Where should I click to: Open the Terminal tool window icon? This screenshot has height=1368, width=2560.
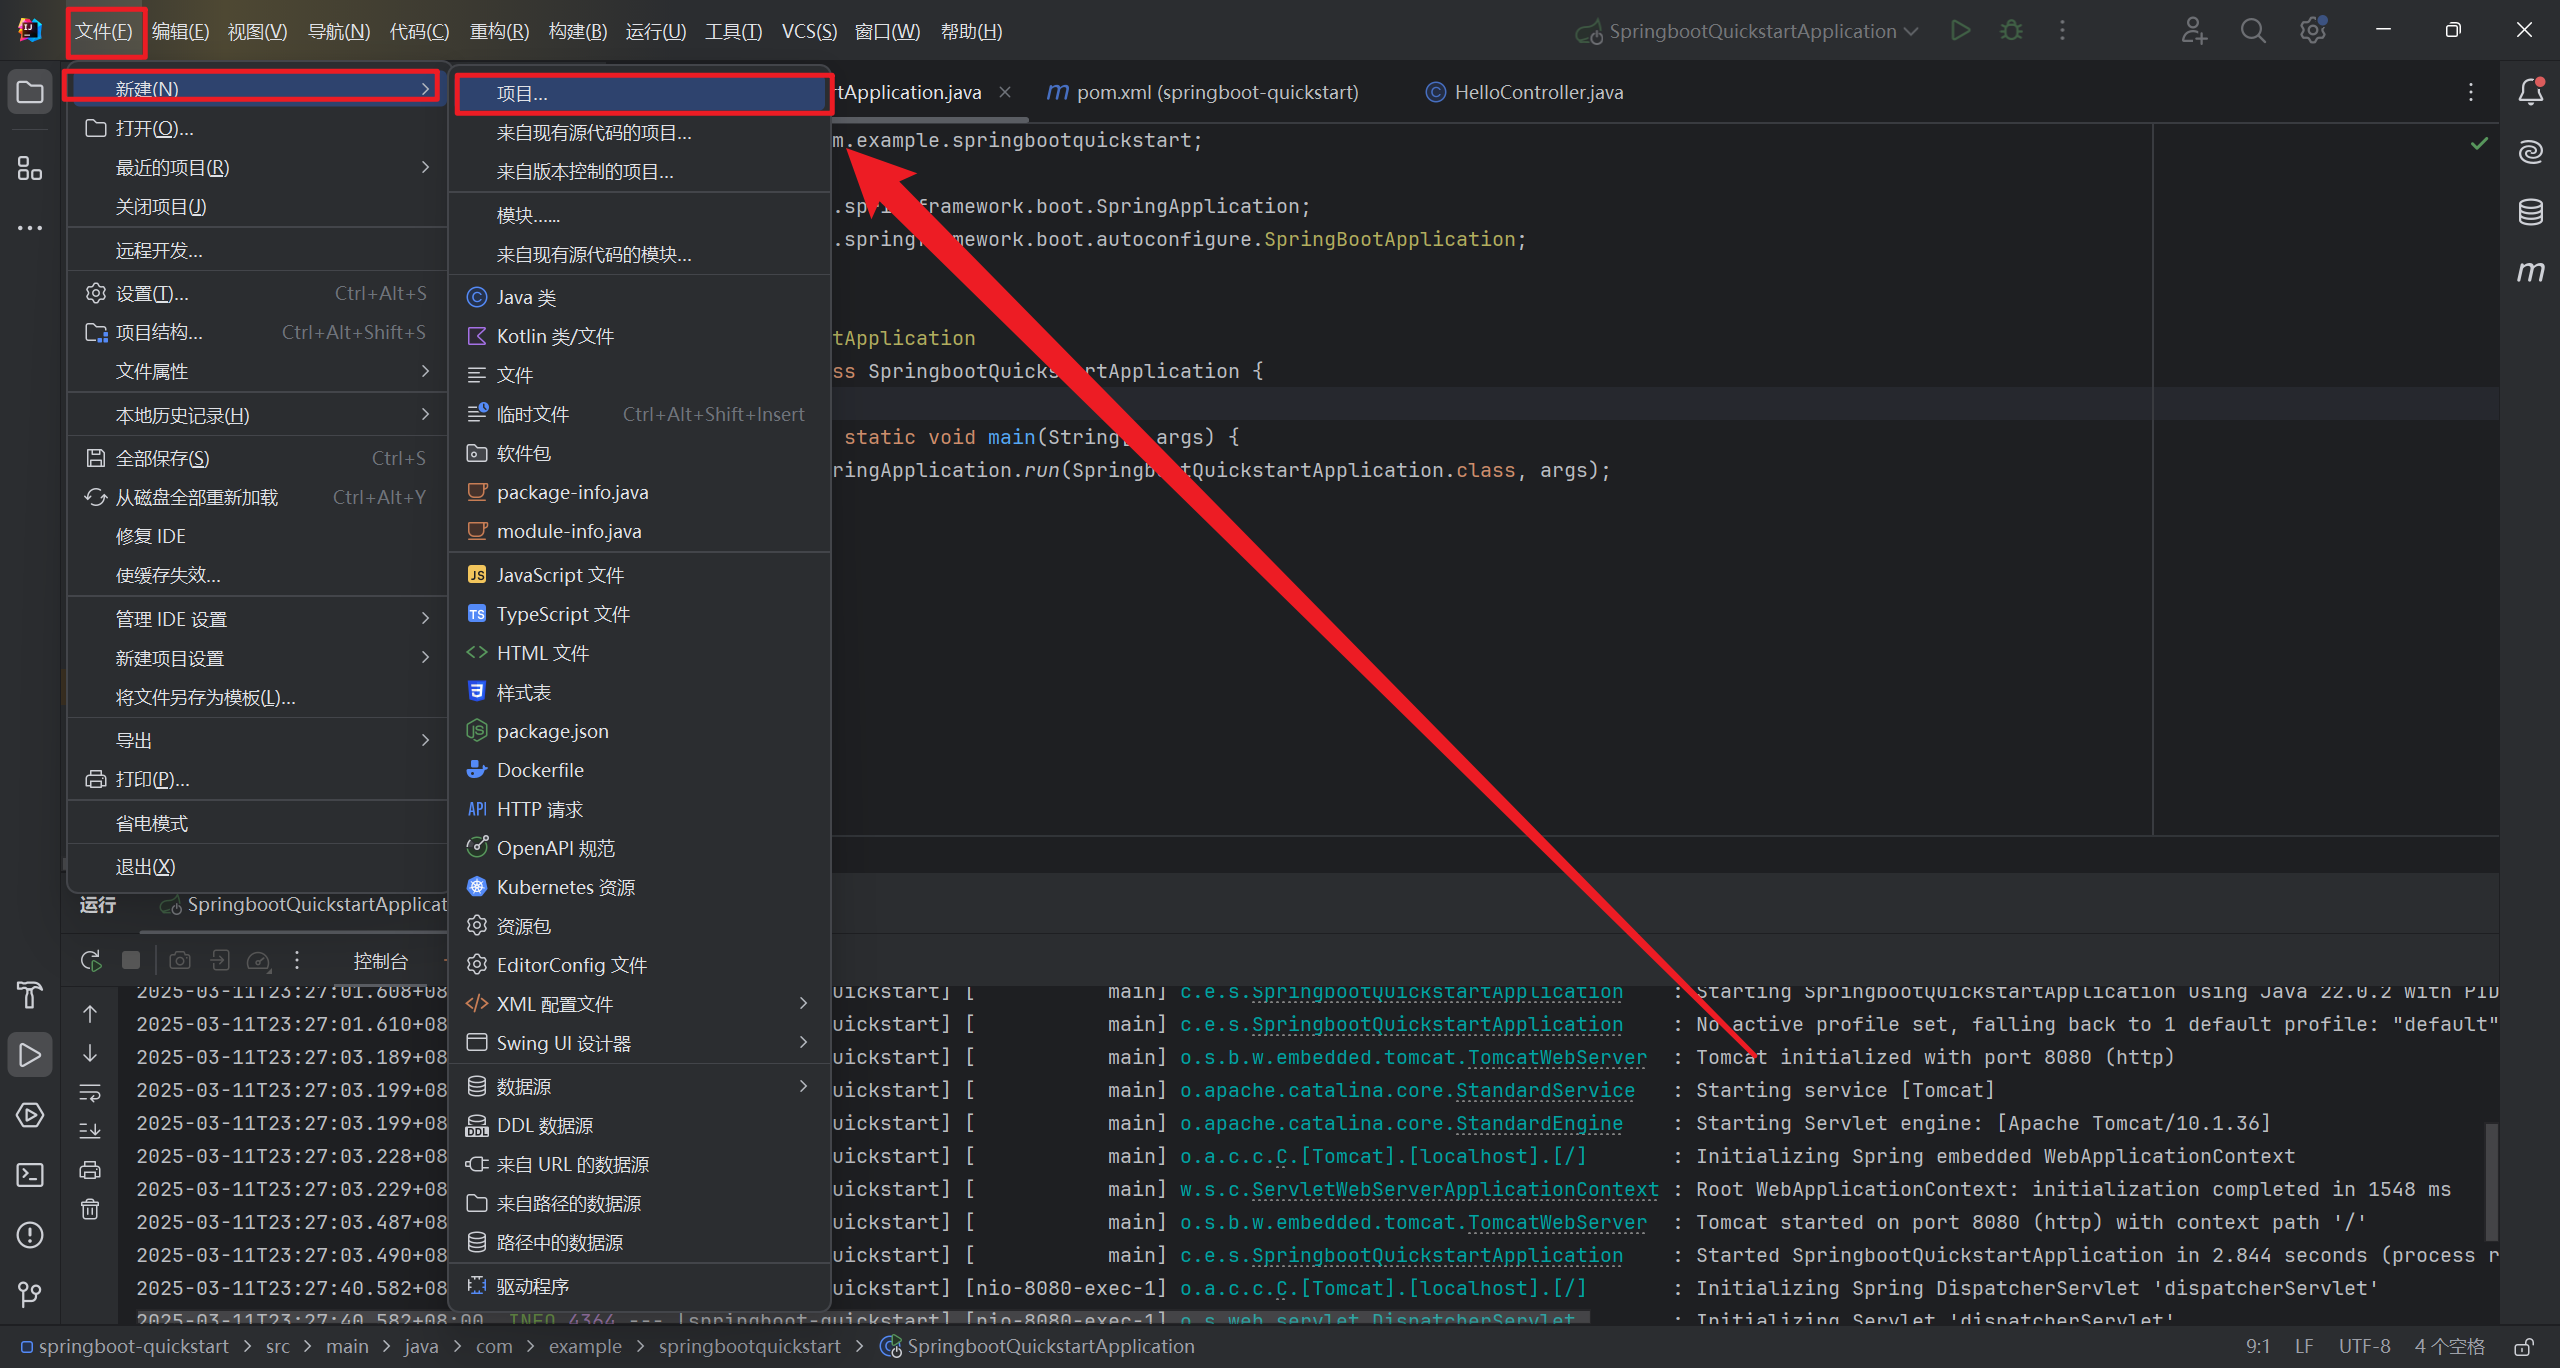30,1175
